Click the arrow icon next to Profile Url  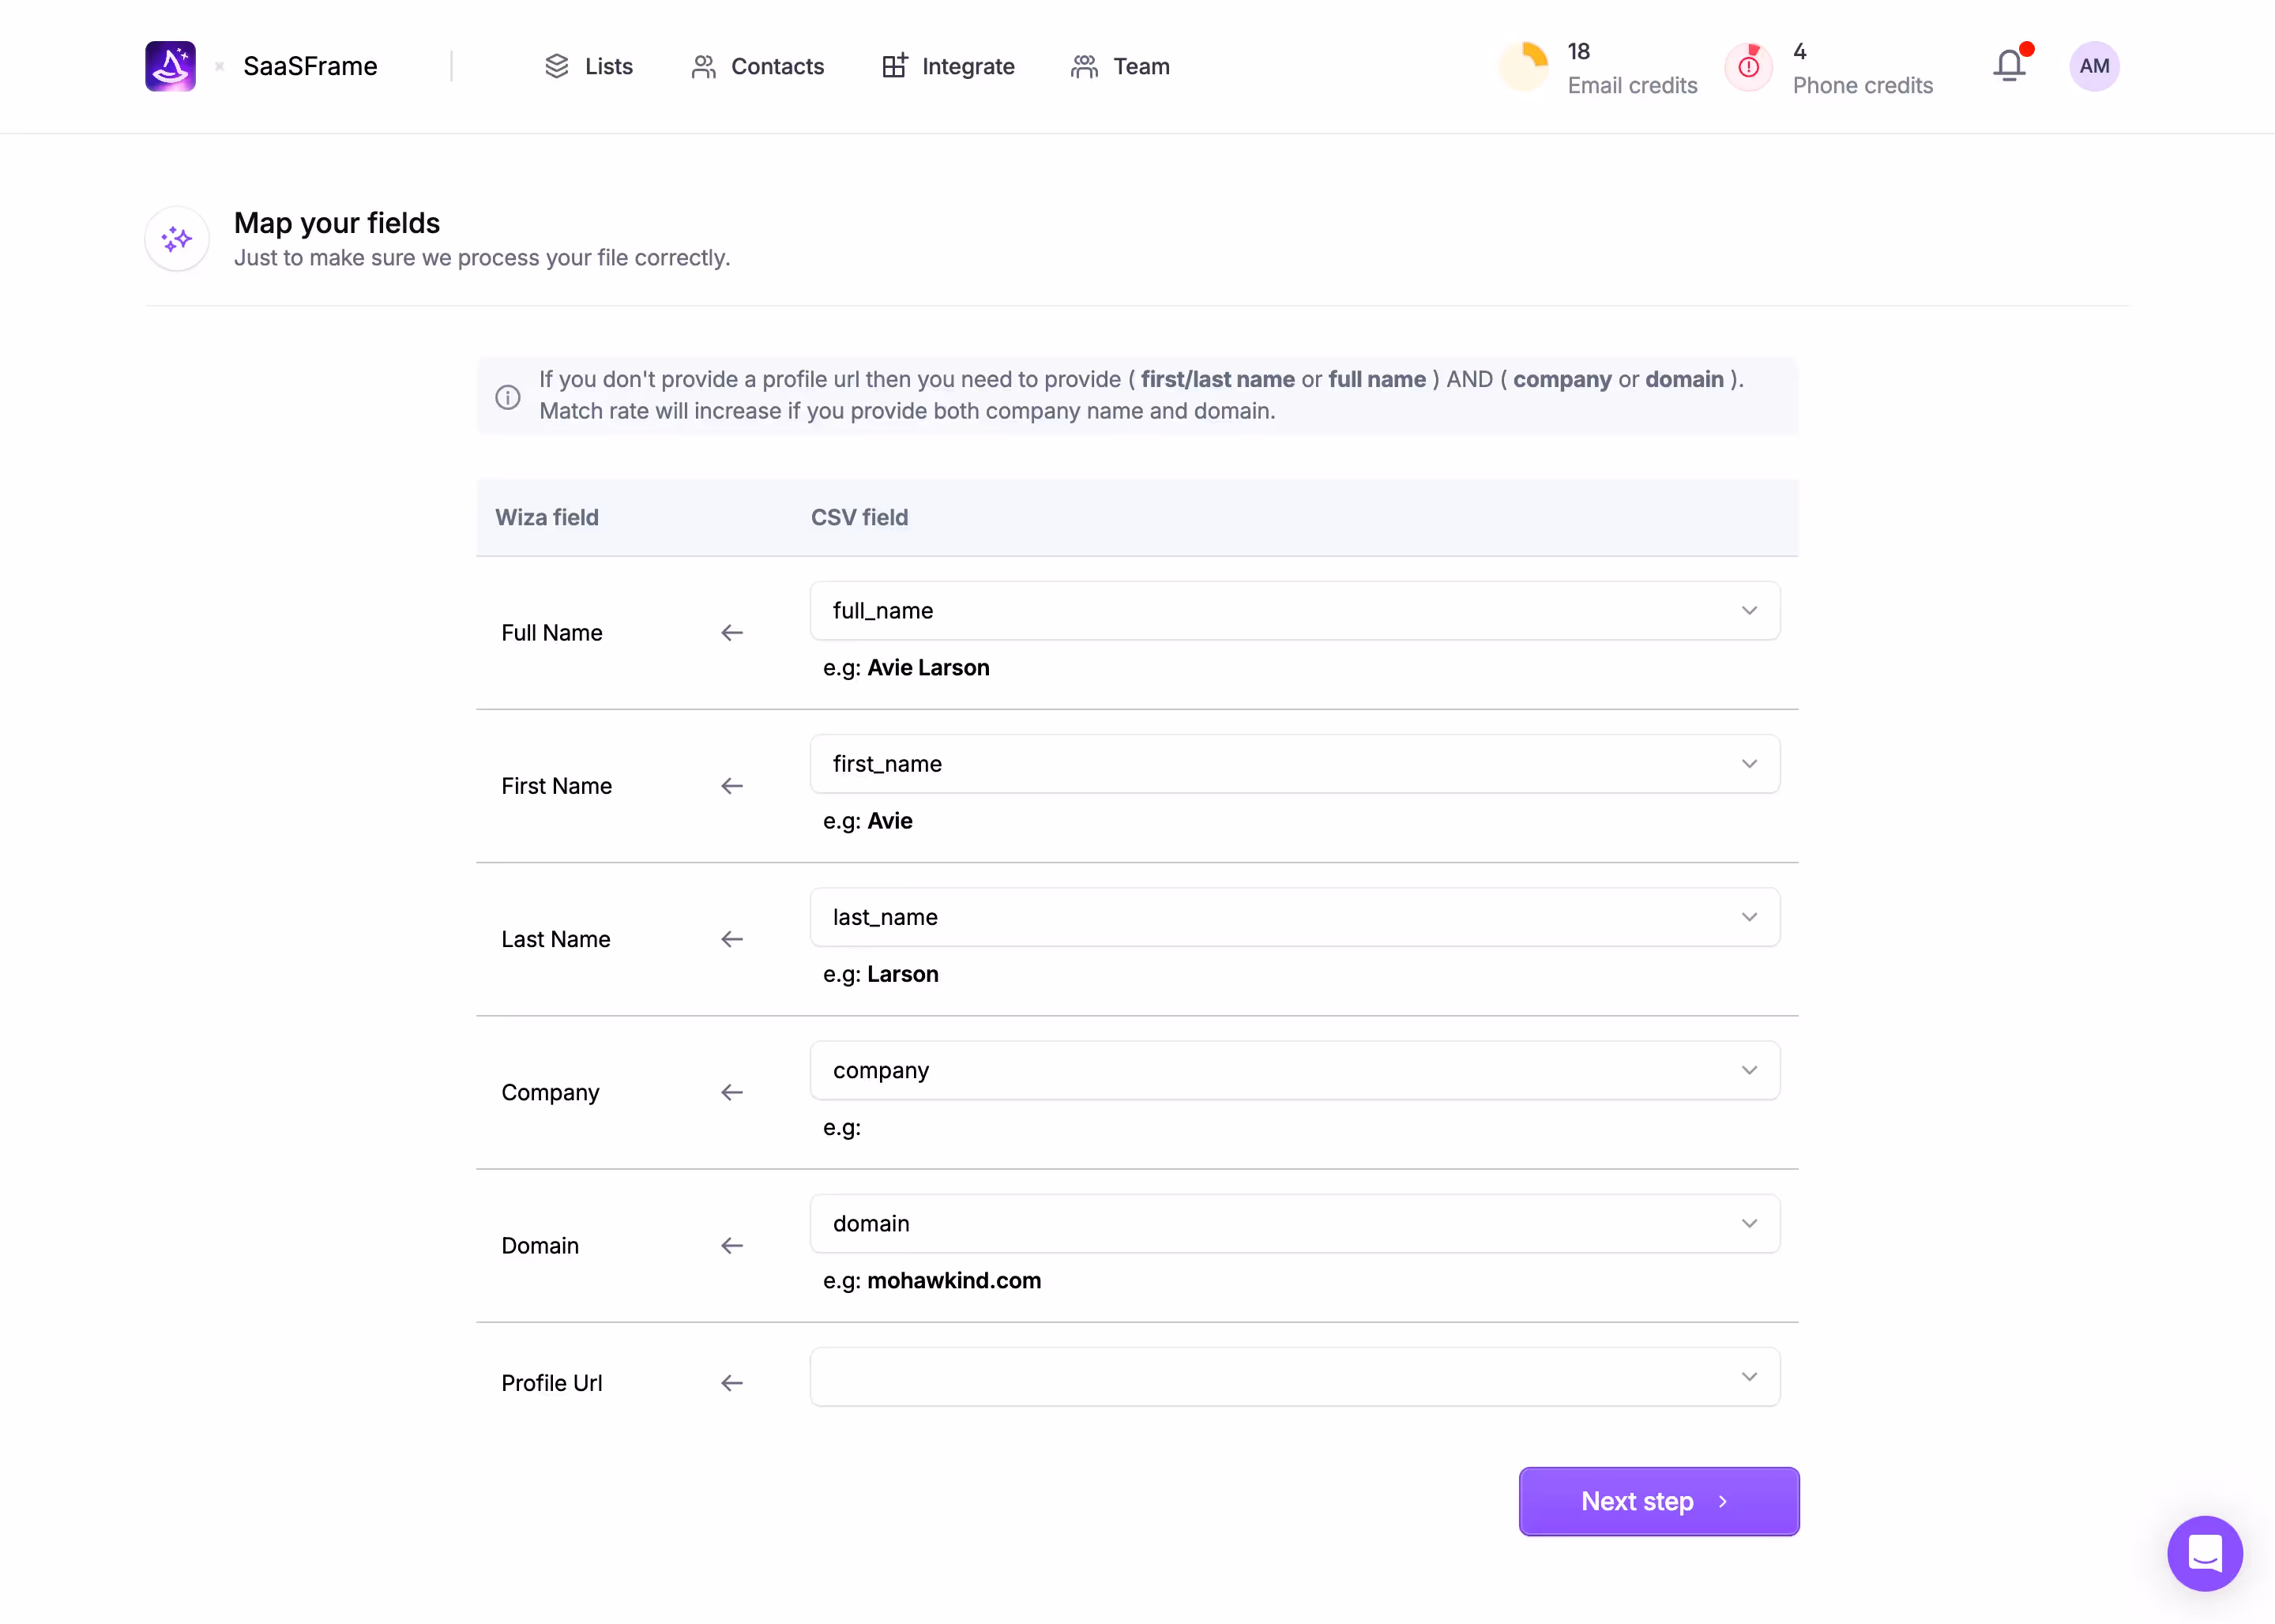pyautogui.click(x=732, y=1383)
